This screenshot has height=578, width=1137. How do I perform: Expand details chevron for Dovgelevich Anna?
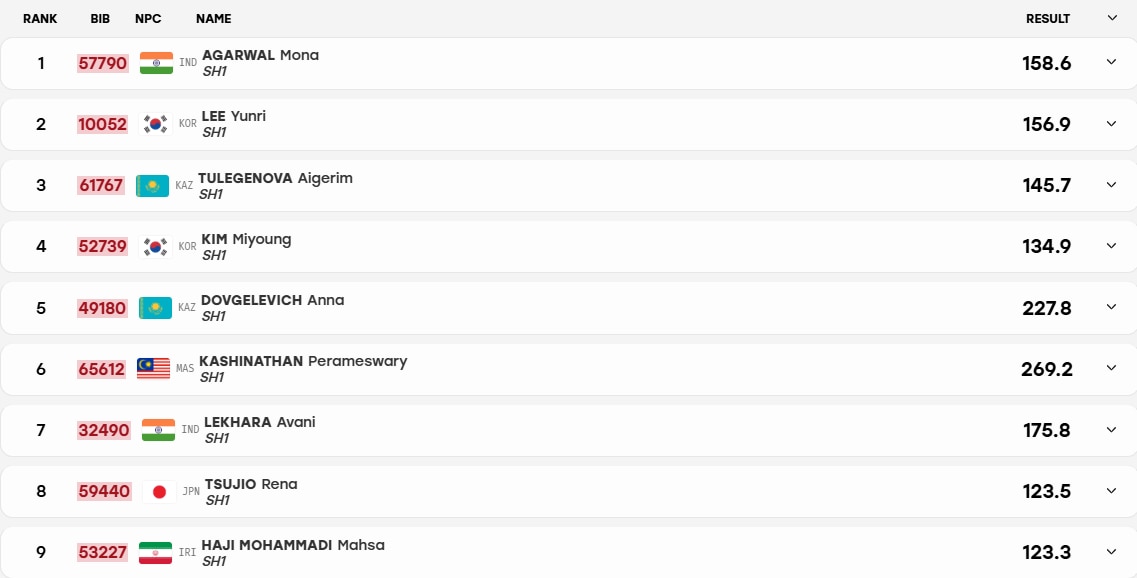coord(1111,307)
